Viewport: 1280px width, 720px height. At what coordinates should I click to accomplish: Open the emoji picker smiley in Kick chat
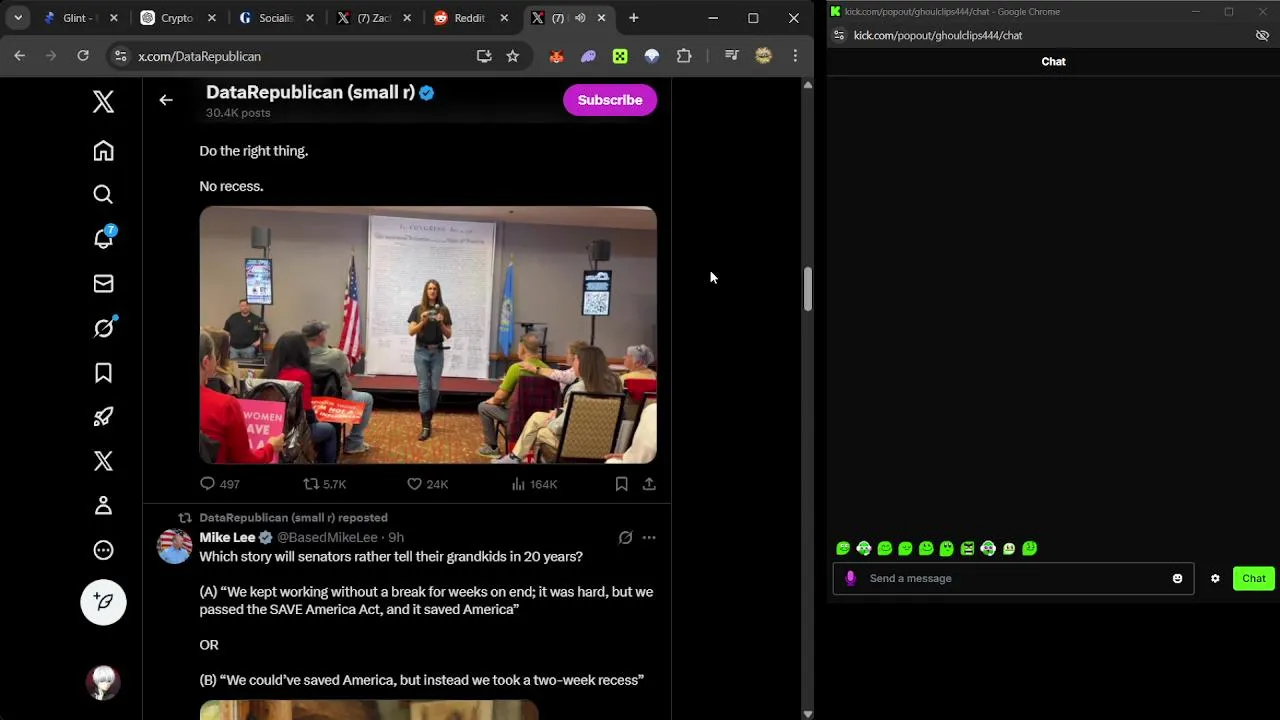coord(1177,578)
